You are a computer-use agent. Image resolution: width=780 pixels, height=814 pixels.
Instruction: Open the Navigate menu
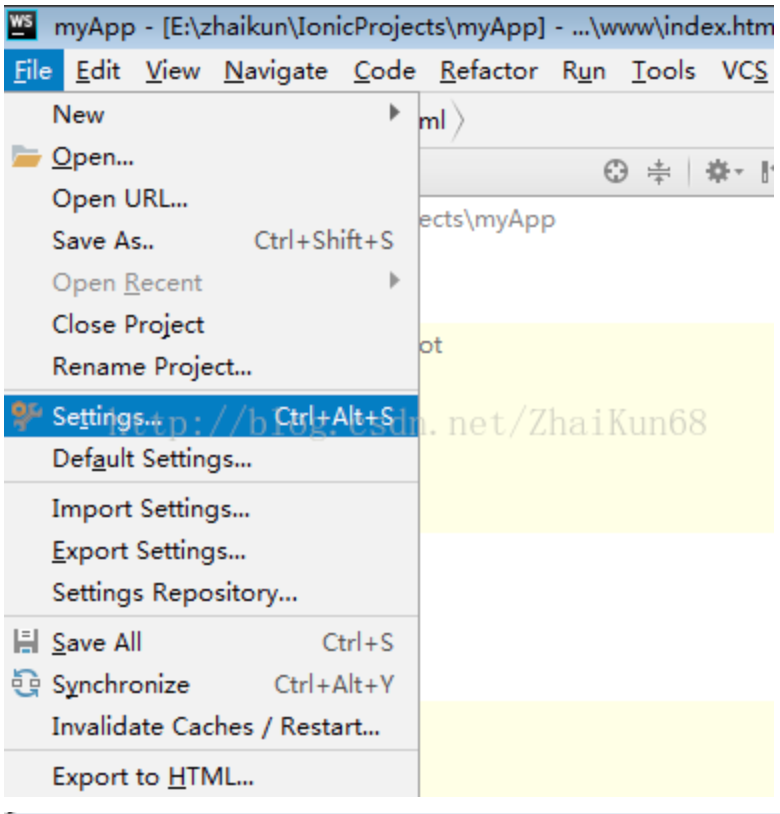pos(276,71)
